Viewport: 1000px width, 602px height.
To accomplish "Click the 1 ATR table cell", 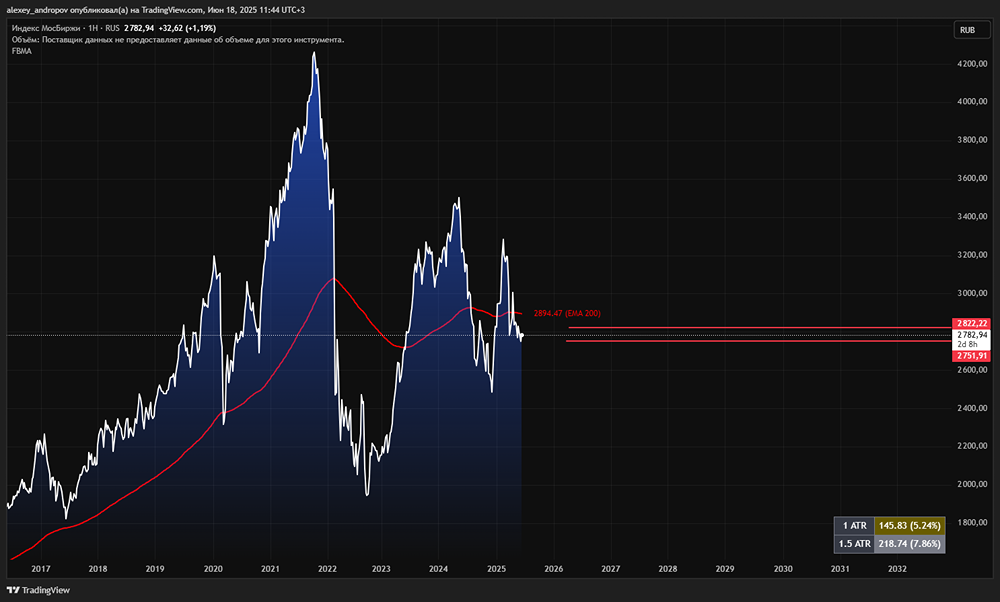I will 855,525.
